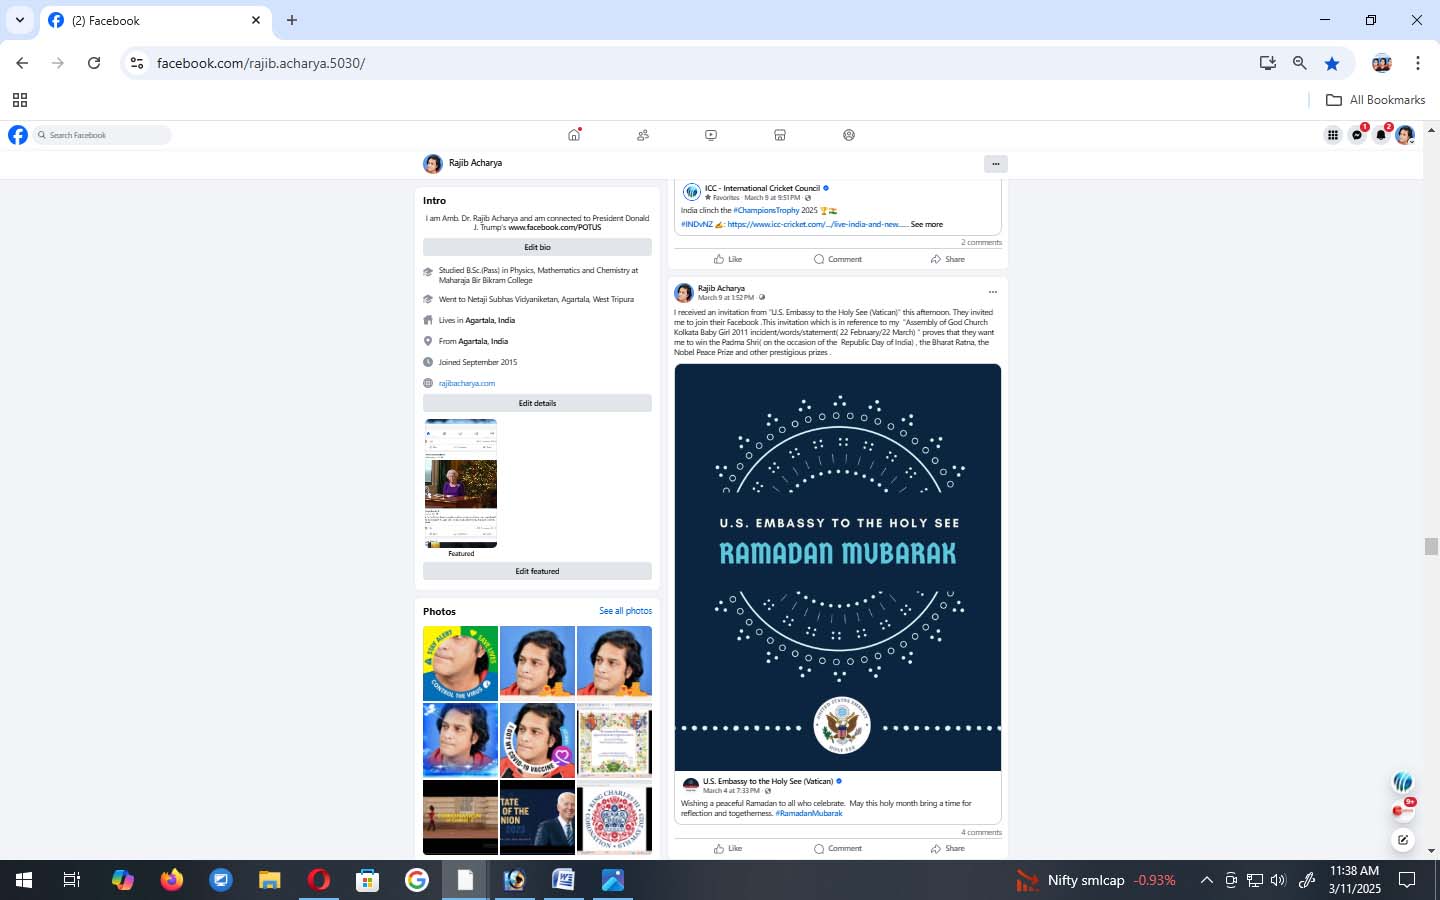Image resolution: width=1440 pixels, height=900 pixels.
Task: Open #RamadanMubarak hashtag link
Action: pyautogui.click(x=809, y=814)
